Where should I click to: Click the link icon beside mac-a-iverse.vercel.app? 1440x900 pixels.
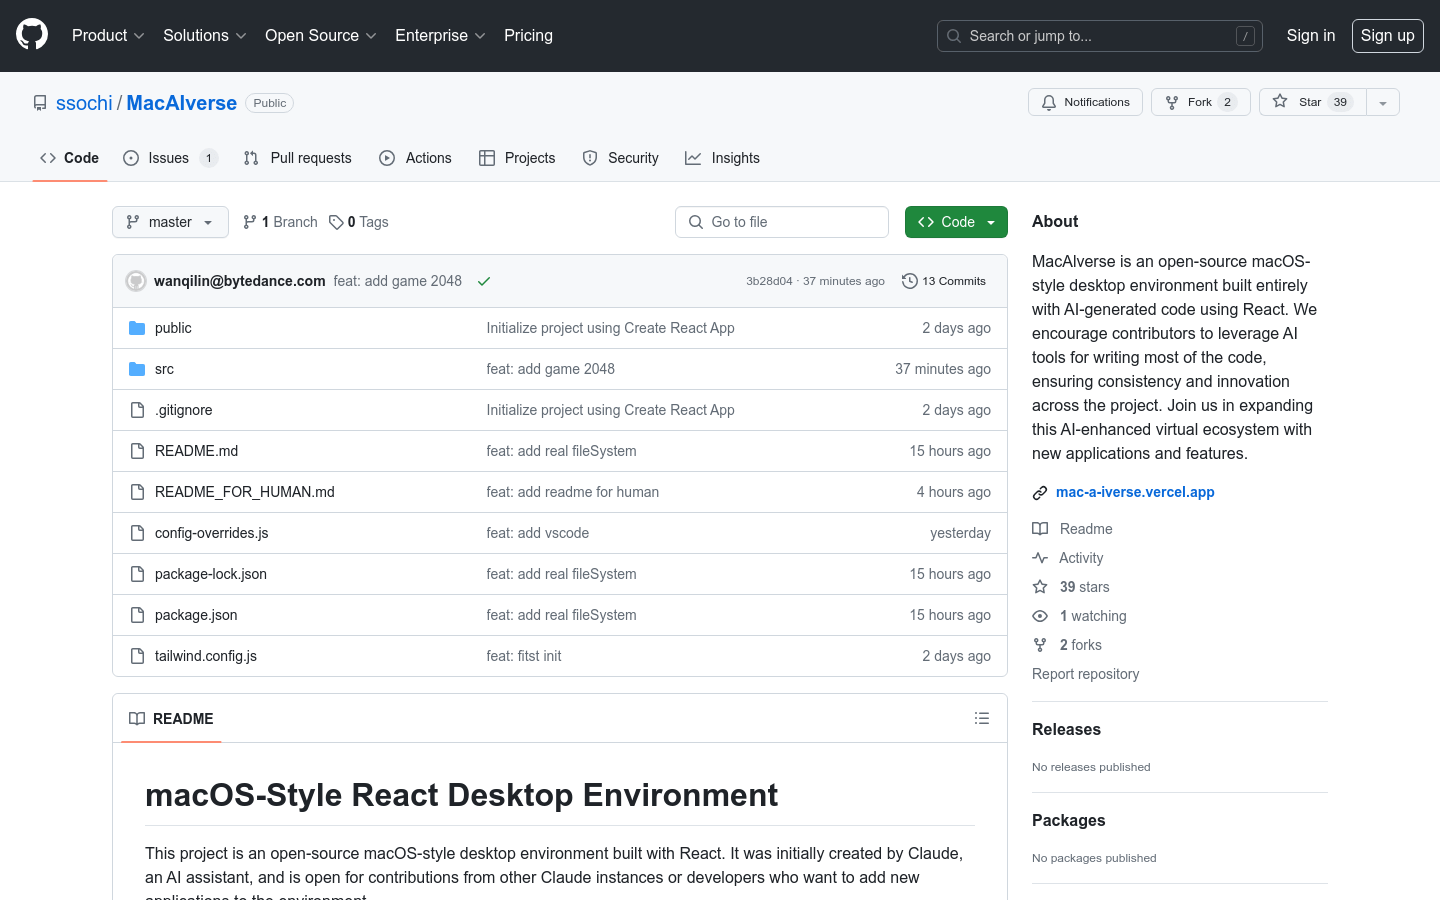[x=1040, y=493]
